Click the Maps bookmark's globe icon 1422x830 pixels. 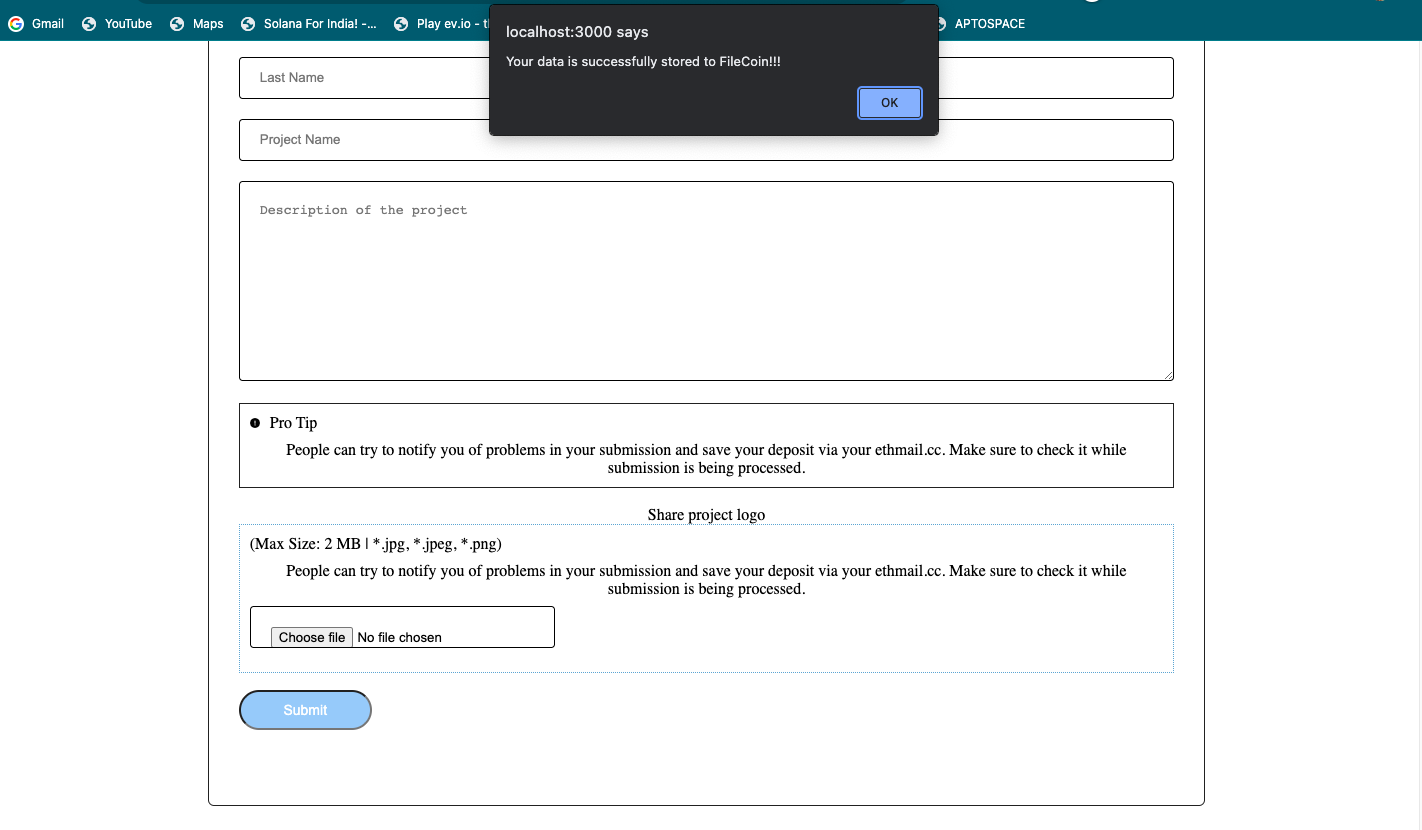(177, 24)
